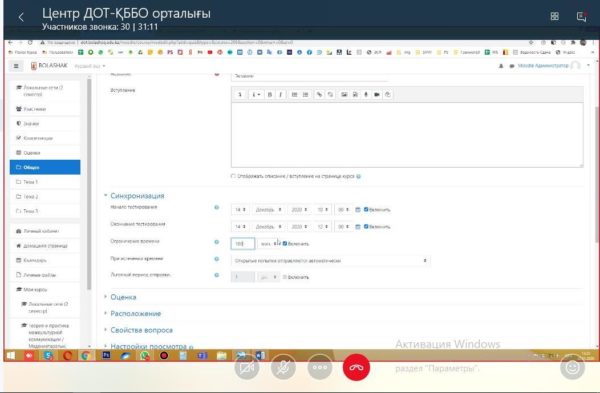Collapse the Синхронизация section
Image resolution: width=600 pixels, height=393 pixels.
pyautogui.click(x=137, y=196)
